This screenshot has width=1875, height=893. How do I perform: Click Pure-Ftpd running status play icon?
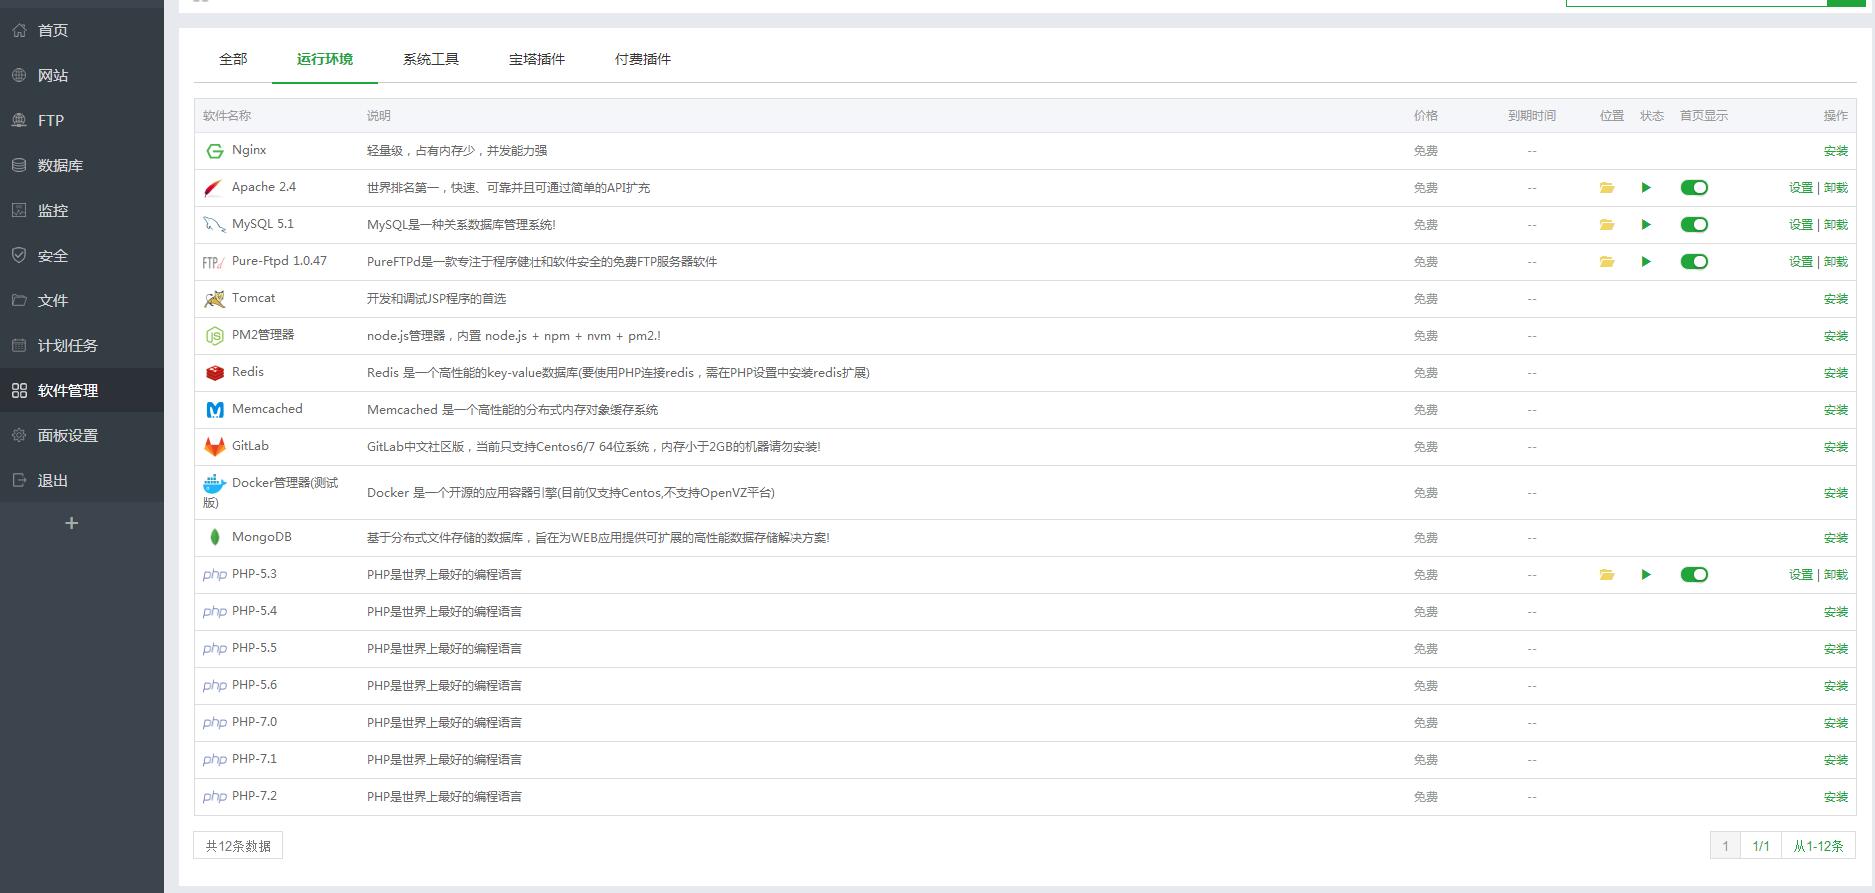coord(1646,262)
